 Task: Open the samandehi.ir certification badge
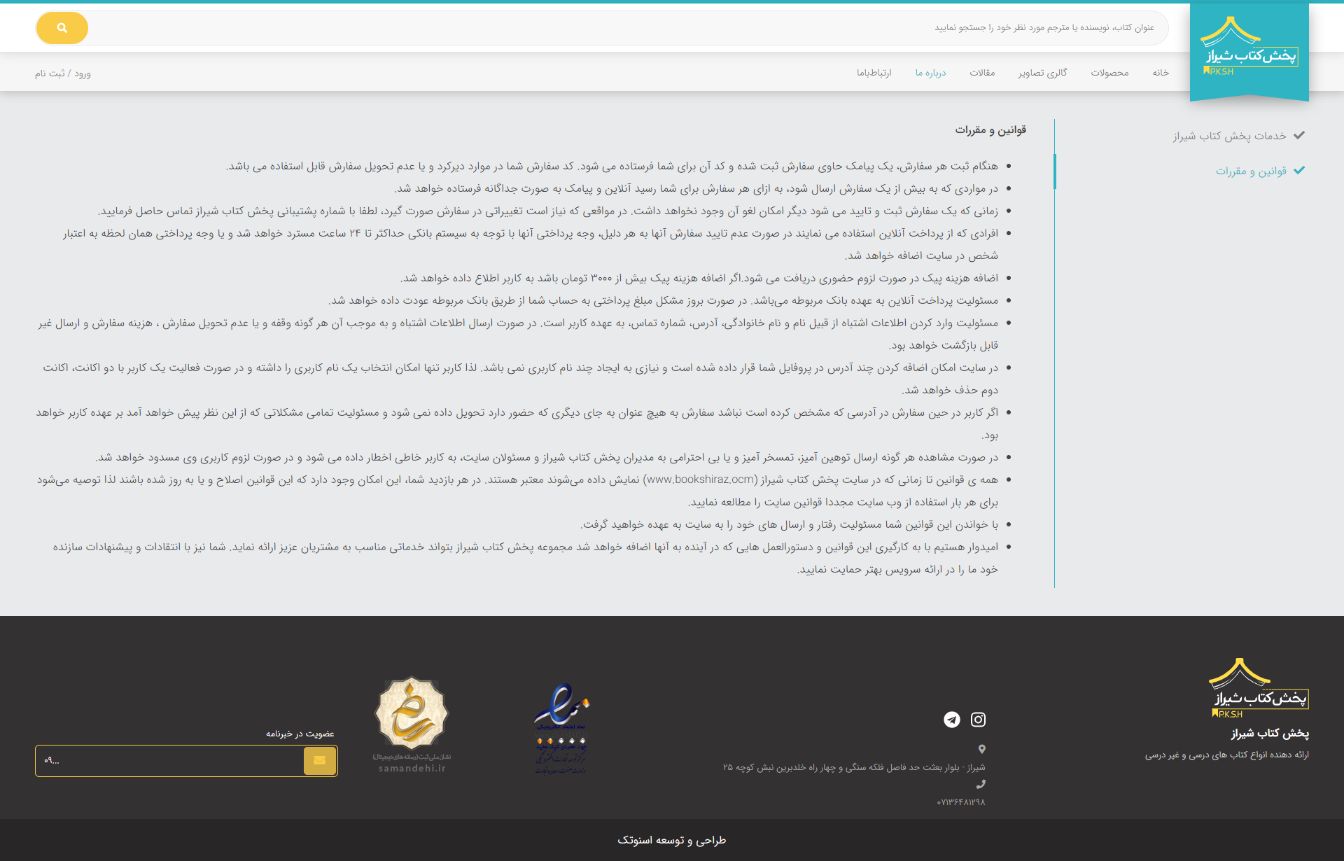[411, 725]
